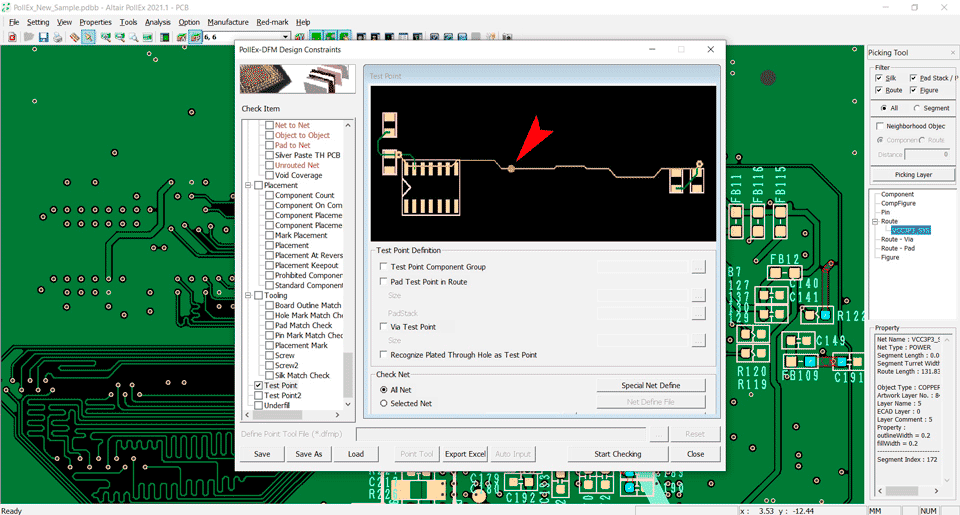
Task: Click the red icon before the Open folder
Action: tap(12, 37)
